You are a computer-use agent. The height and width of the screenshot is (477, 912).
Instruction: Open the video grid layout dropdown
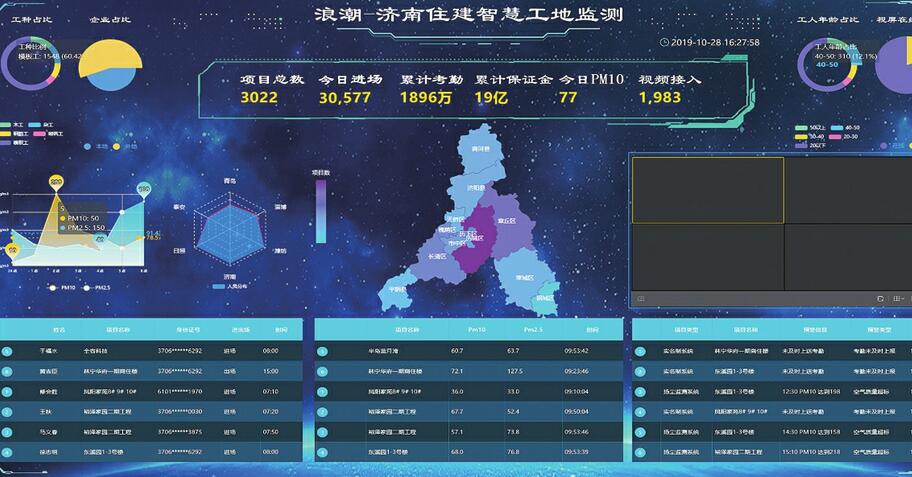[x=899, y=298]
